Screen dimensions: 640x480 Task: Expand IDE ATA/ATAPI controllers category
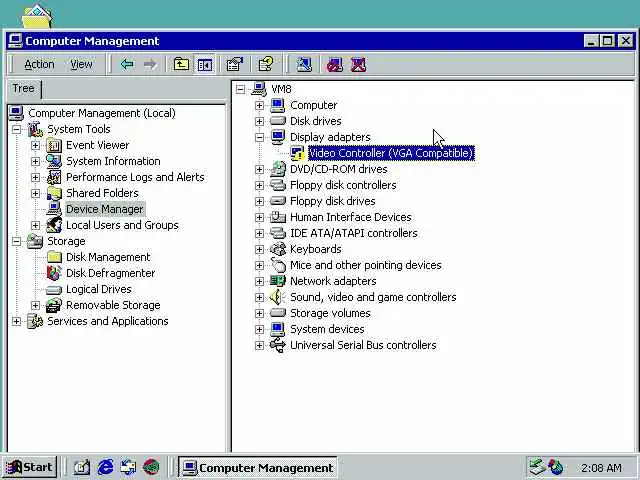click(259, 233)
